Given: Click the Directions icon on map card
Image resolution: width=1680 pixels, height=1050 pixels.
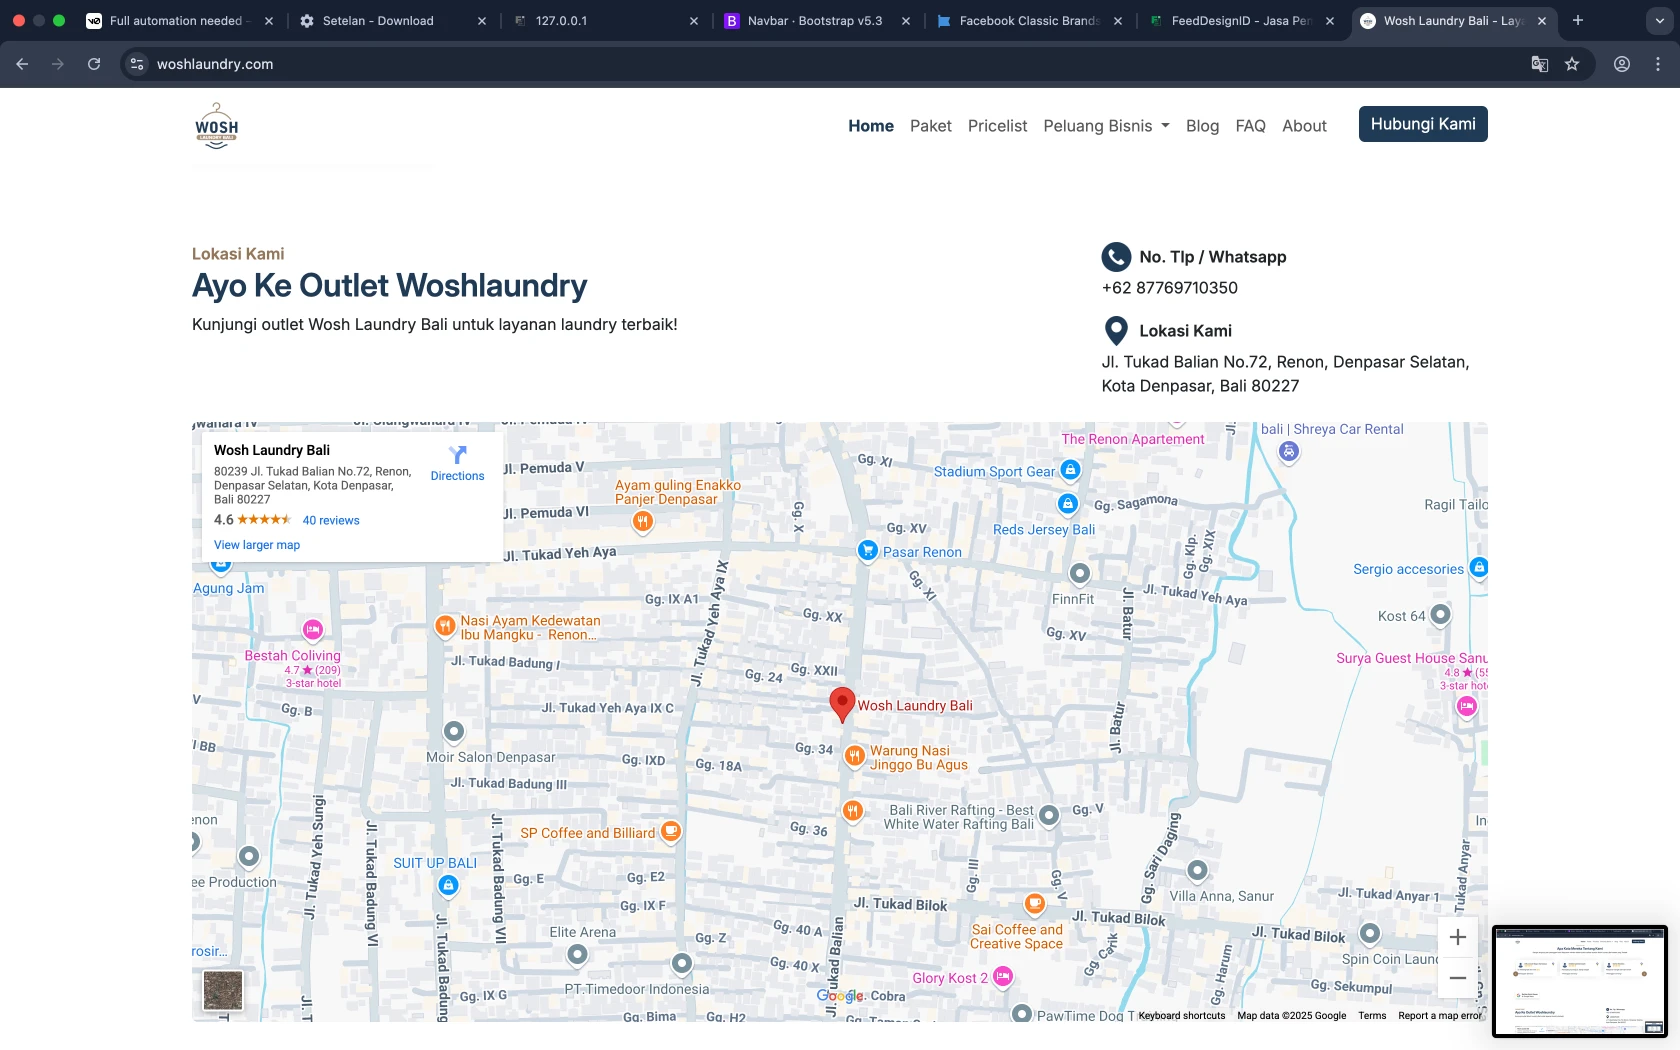Looking at the screenshot, I should (x=458, y=455).
